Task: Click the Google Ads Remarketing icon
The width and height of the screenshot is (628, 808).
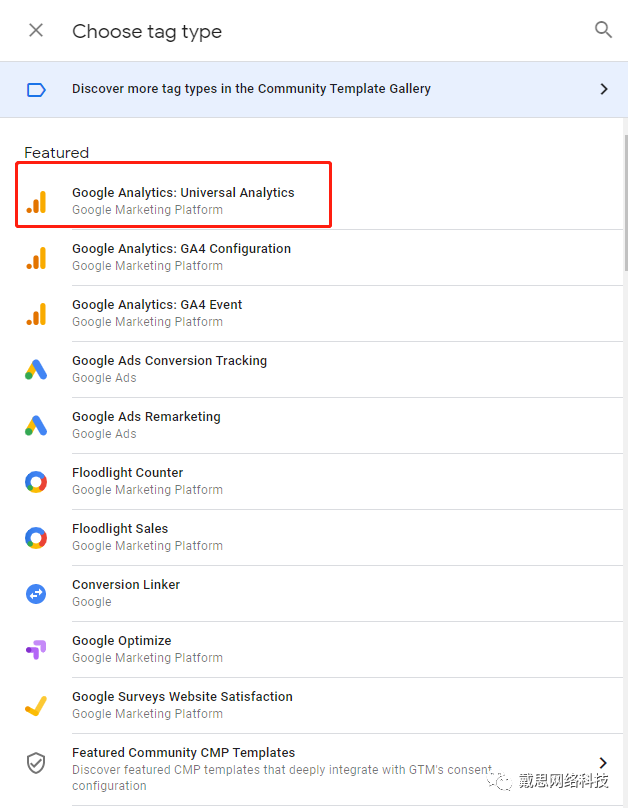Action: (x=36, y=426)
